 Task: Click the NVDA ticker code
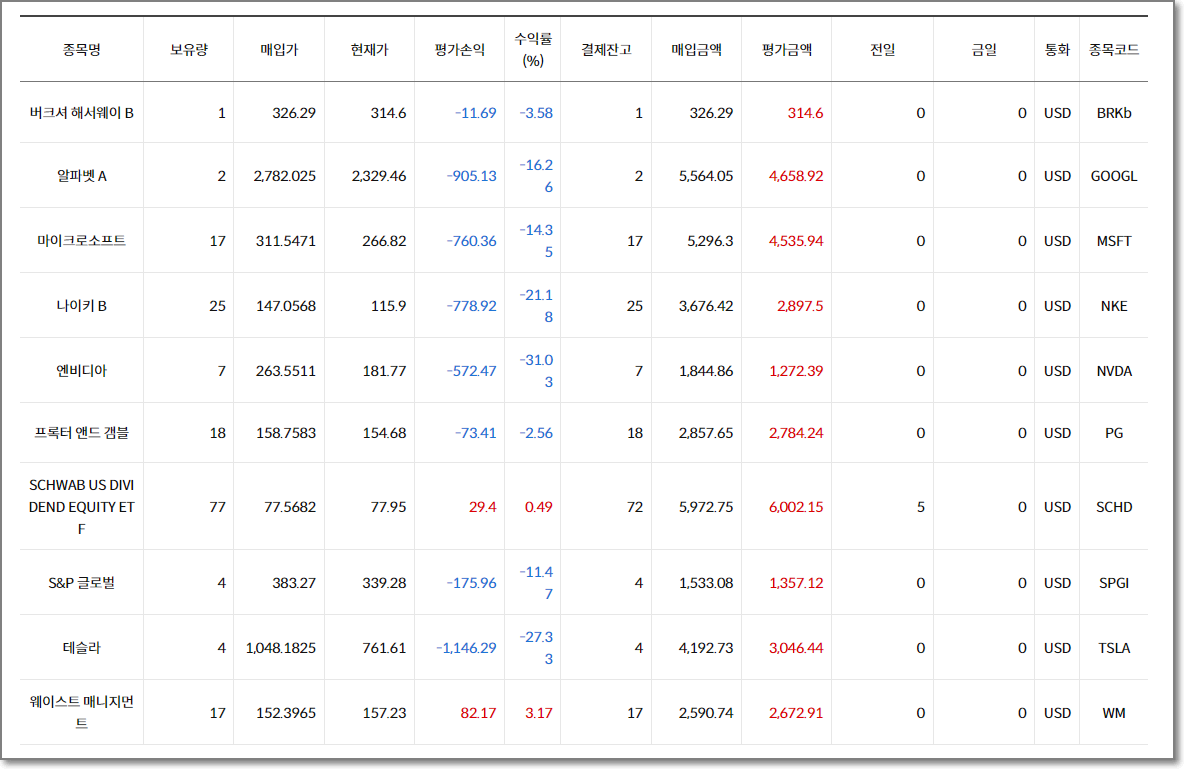[x=1114, y=371]
